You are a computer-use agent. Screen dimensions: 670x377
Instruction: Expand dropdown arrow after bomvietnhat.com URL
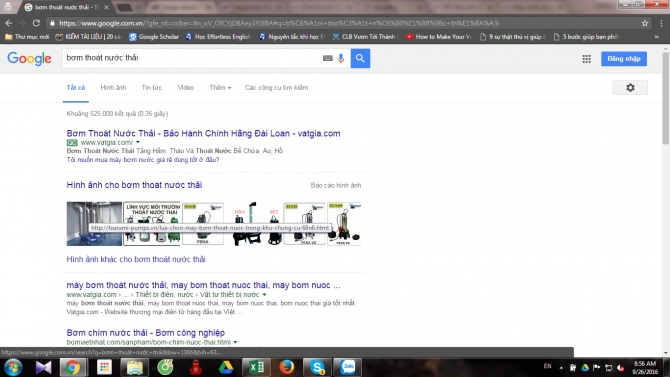(x=235, y=342)
